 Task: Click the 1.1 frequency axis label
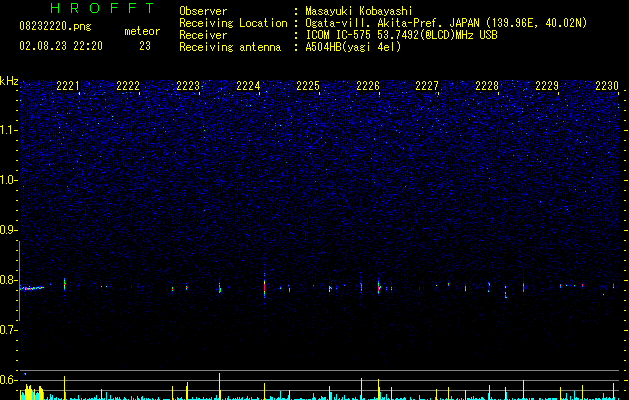click(8, 130)
